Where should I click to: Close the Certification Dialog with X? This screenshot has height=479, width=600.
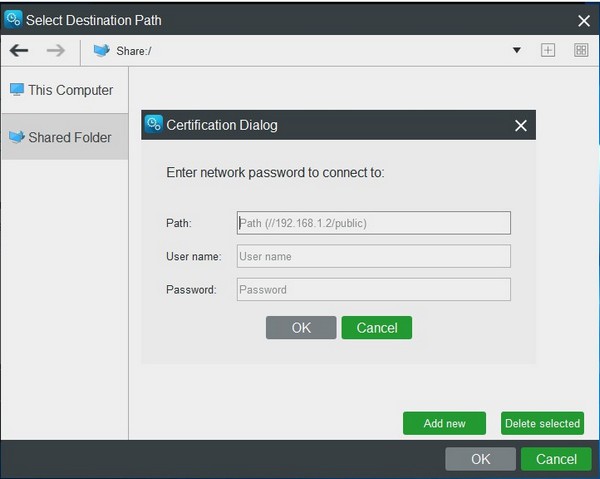pos(520,125)
